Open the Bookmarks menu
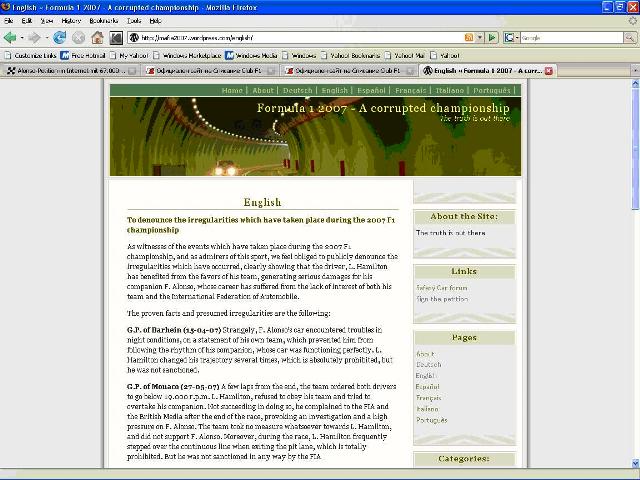Image resolution: width=640 pixels, height=480 pixels. click(x=104, y=21)
